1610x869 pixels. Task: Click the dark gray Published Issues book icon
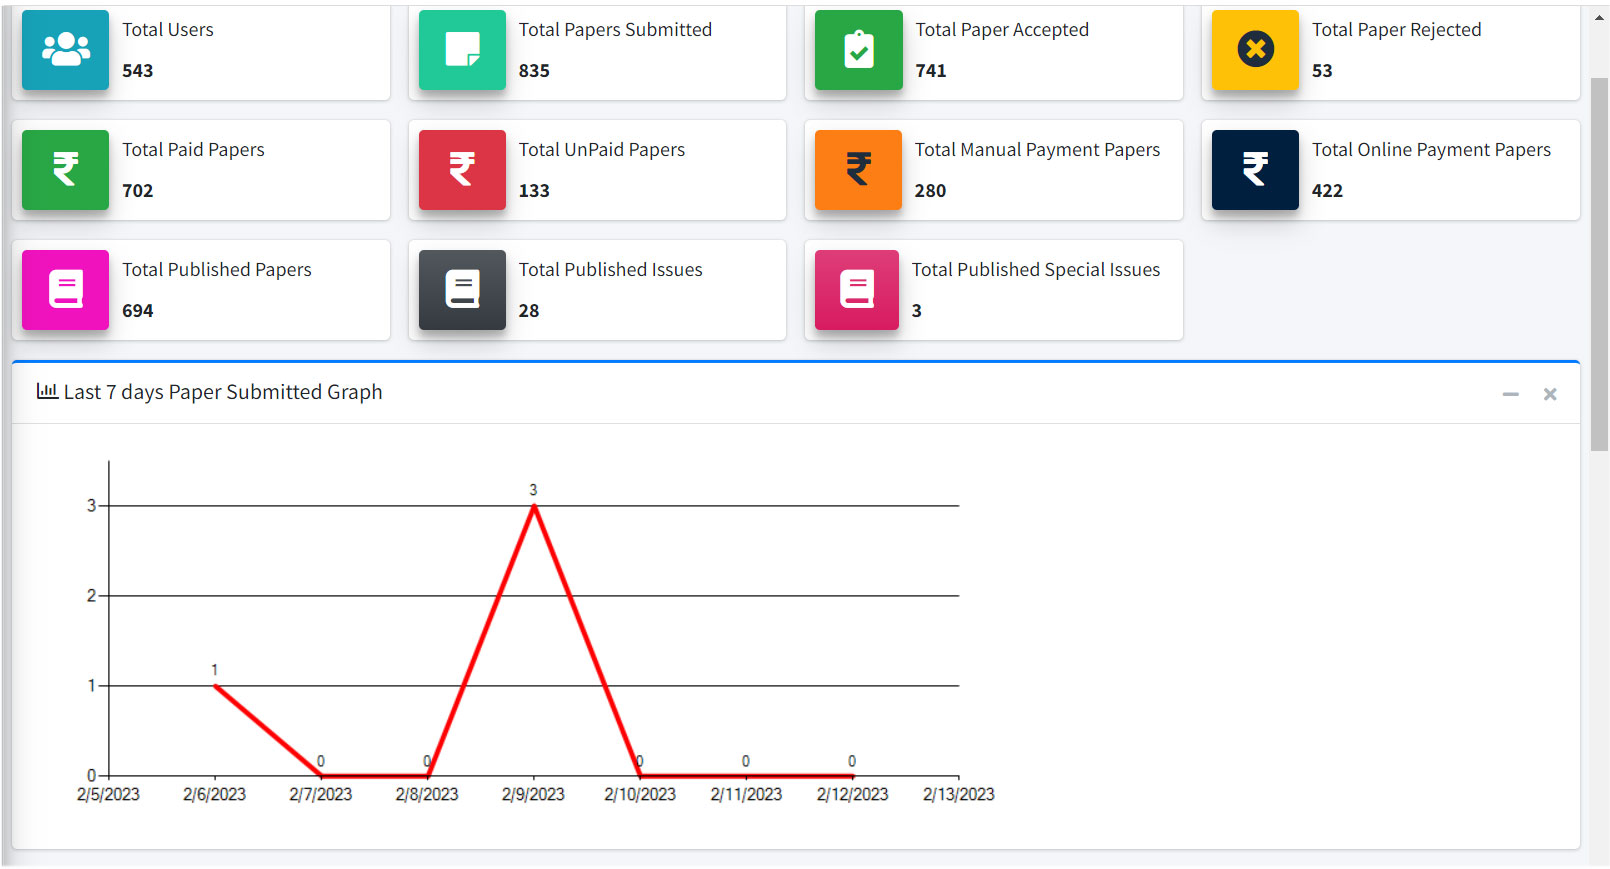click(x=462, y=289)
